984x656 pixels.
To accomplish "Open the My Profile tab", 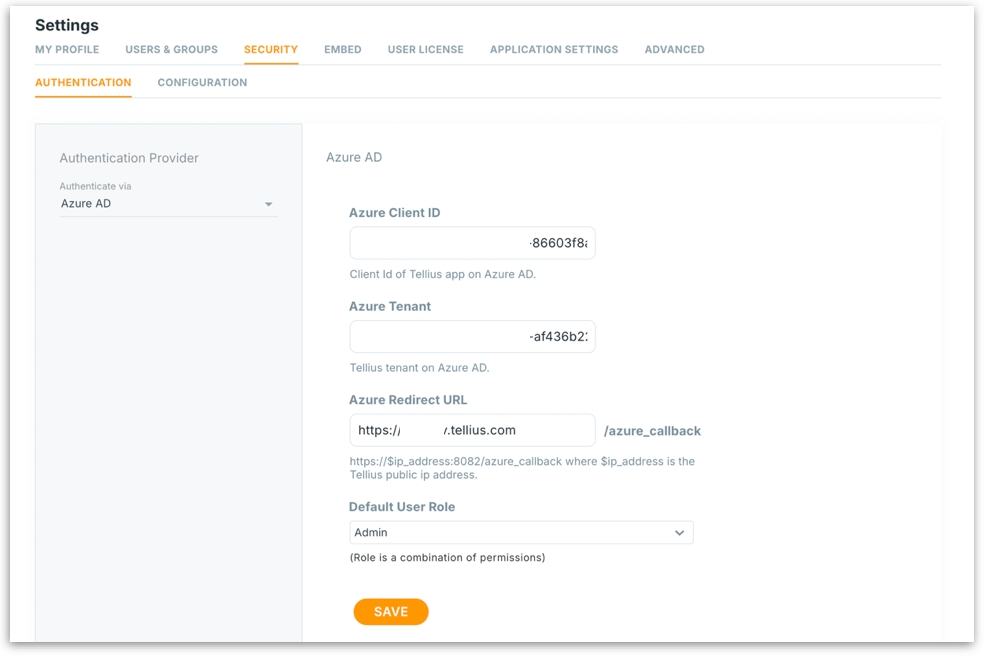I will click(x=67, y=49).
